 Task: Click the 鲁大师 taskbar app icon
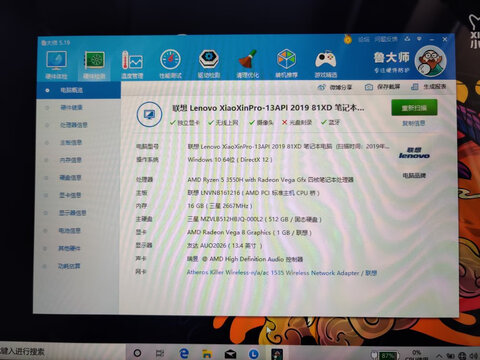coord(277,354)
